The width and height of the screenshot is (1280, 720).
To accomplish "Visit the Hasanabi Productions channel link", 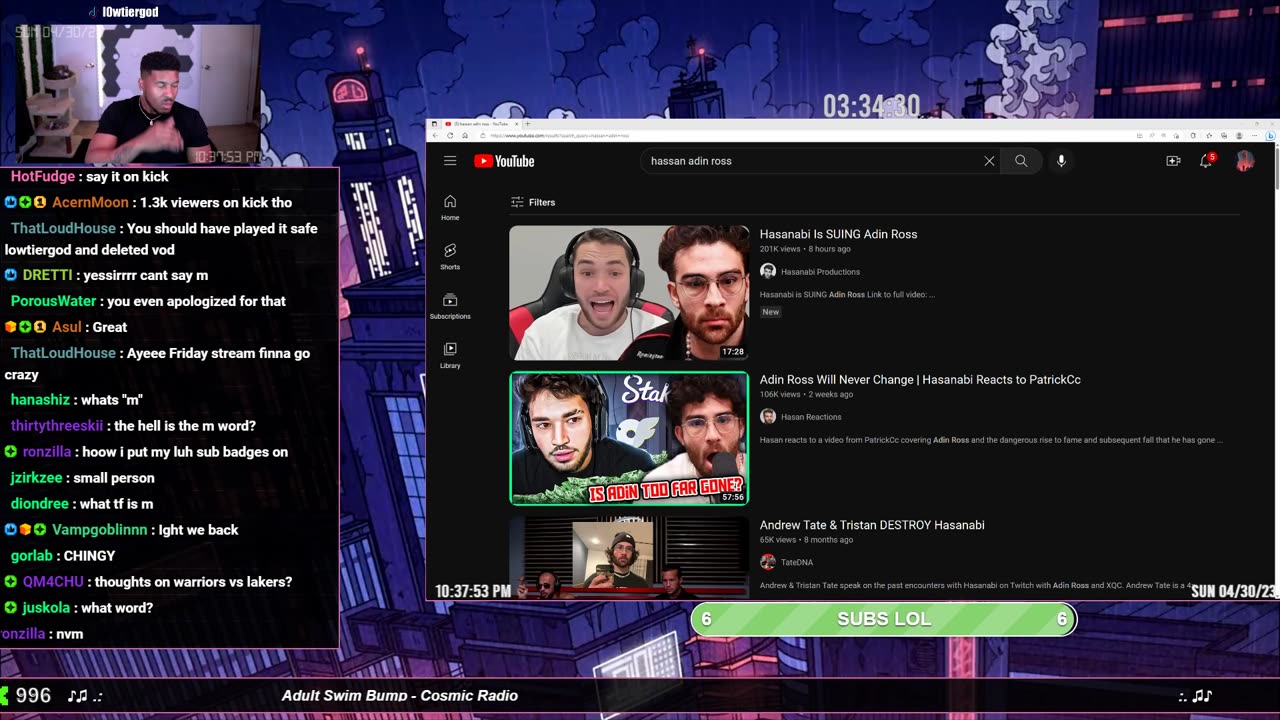I will click(820, 272).
